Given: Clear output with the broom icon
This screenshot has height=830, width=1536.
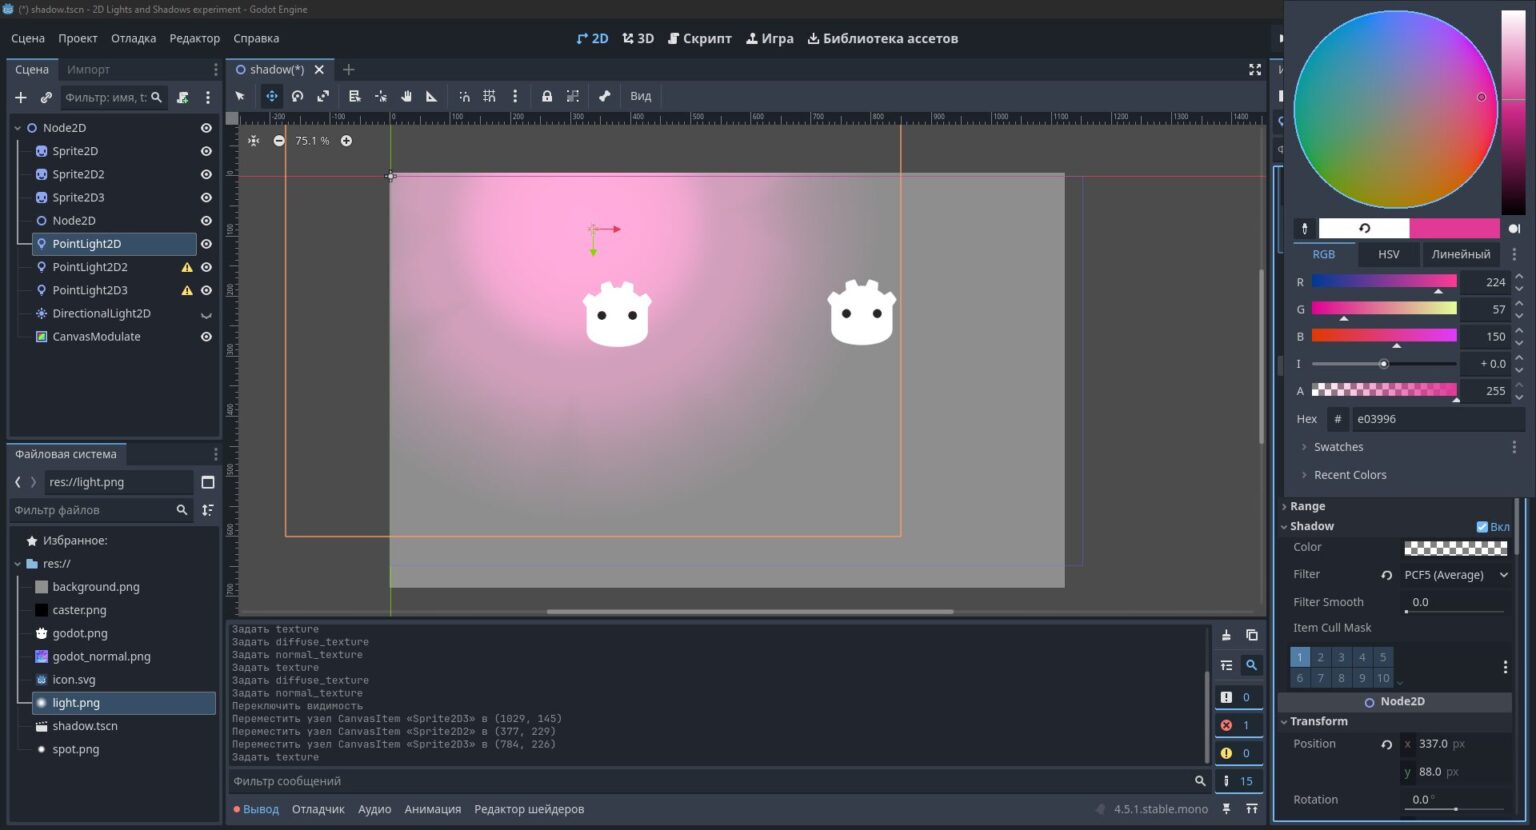Looking at the screenshot, I should tap(1226, 635).
